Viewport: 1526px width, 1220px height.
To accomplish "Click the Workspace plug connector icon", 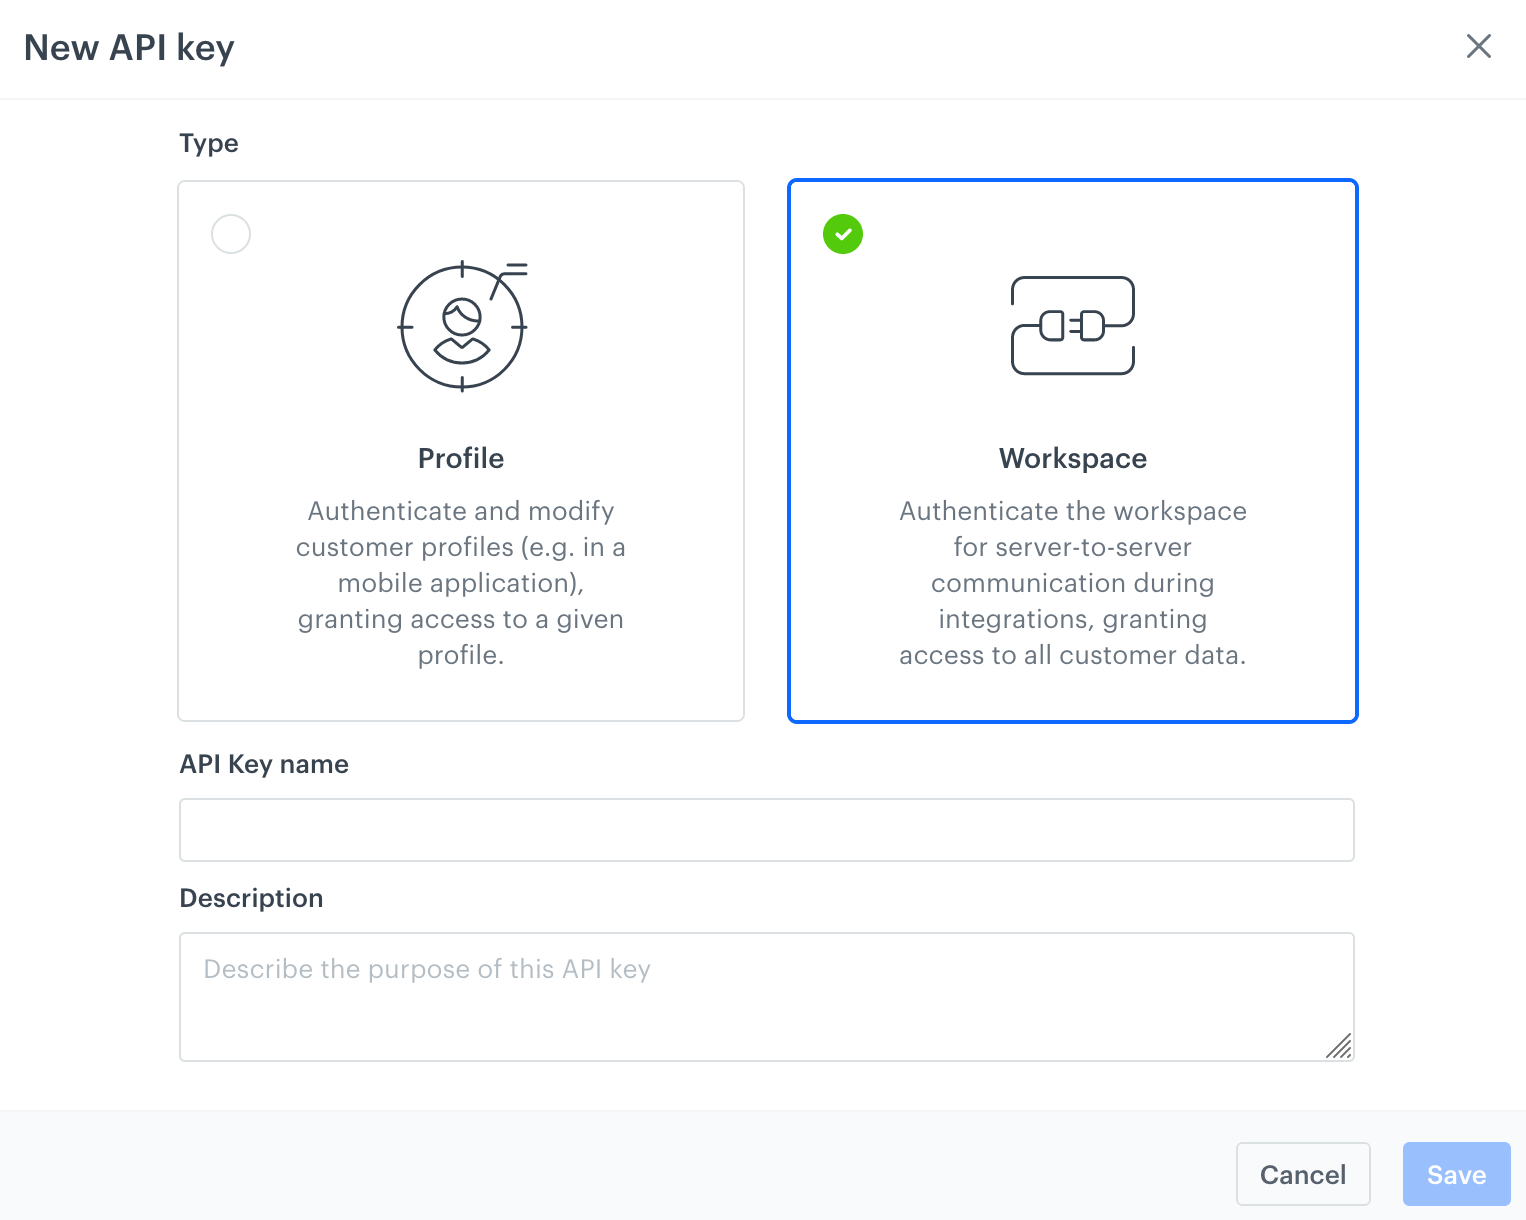I will tap(1072, 326).
